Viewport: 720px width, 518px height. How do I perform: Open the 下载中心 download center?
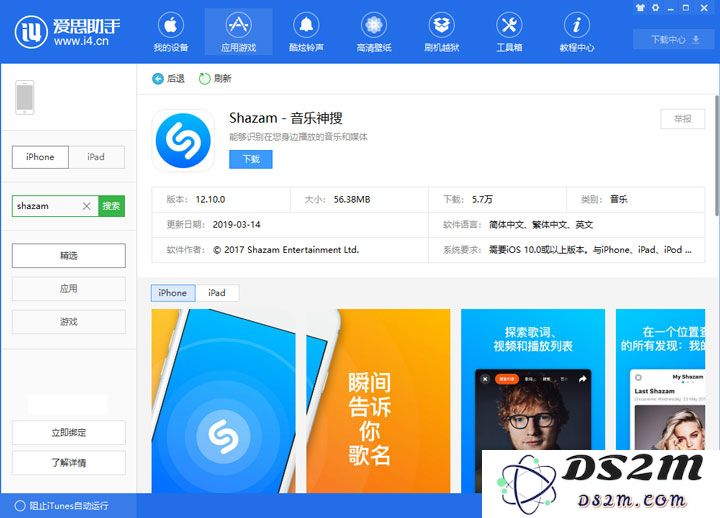(x=675, y=39)
